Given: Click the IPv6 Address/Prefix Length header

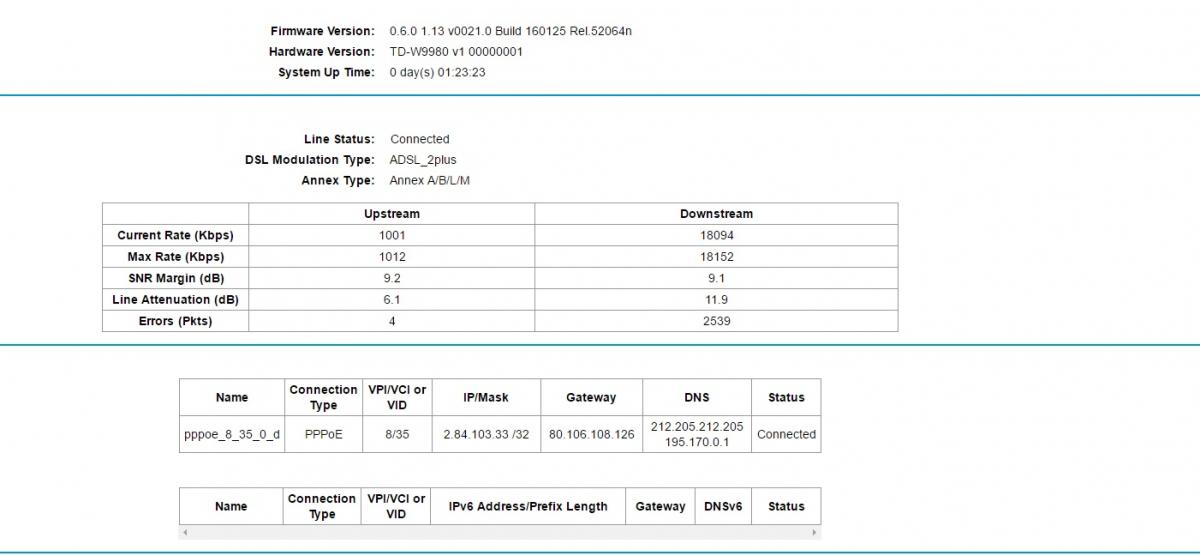Looking at the screenshot, I should click(520, 507).
